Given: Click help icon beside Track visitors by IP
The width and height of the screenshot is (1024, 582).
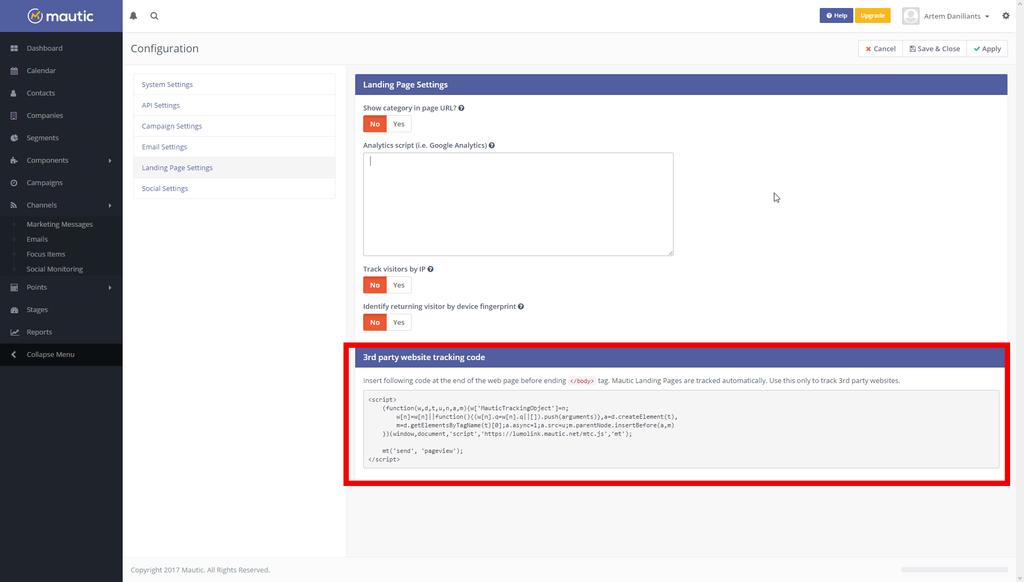Looking at the screenshot, I should pos(430,269).
